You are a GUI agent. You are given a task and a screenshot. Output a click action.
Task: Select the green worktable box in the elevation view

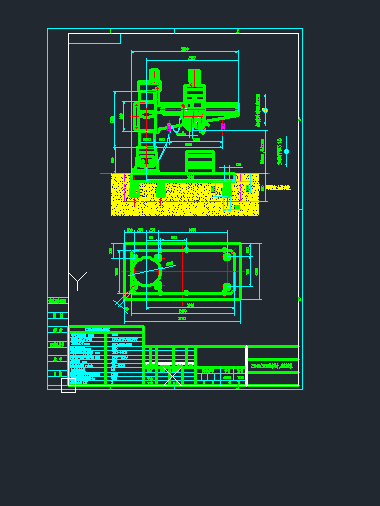click(200, 161)
